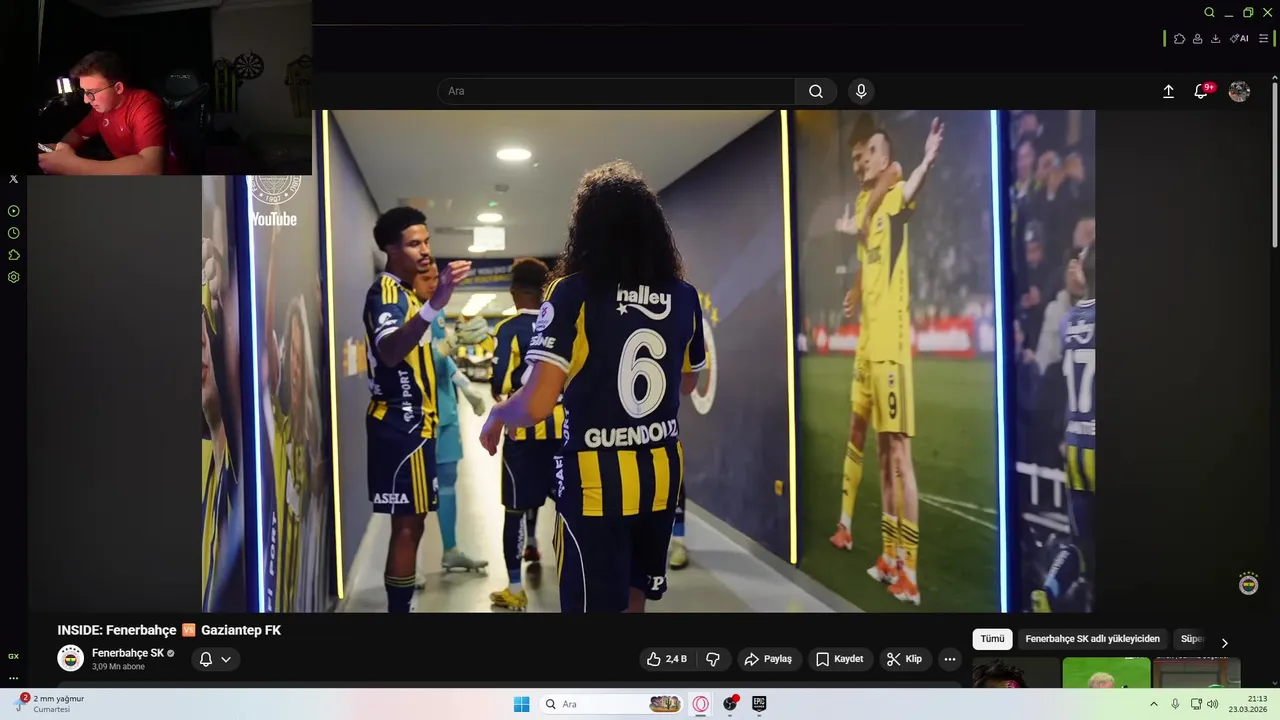Open the subscription notification bell dropdown
The width and height of the screenshot is (1280, 720).
(216, 659)
